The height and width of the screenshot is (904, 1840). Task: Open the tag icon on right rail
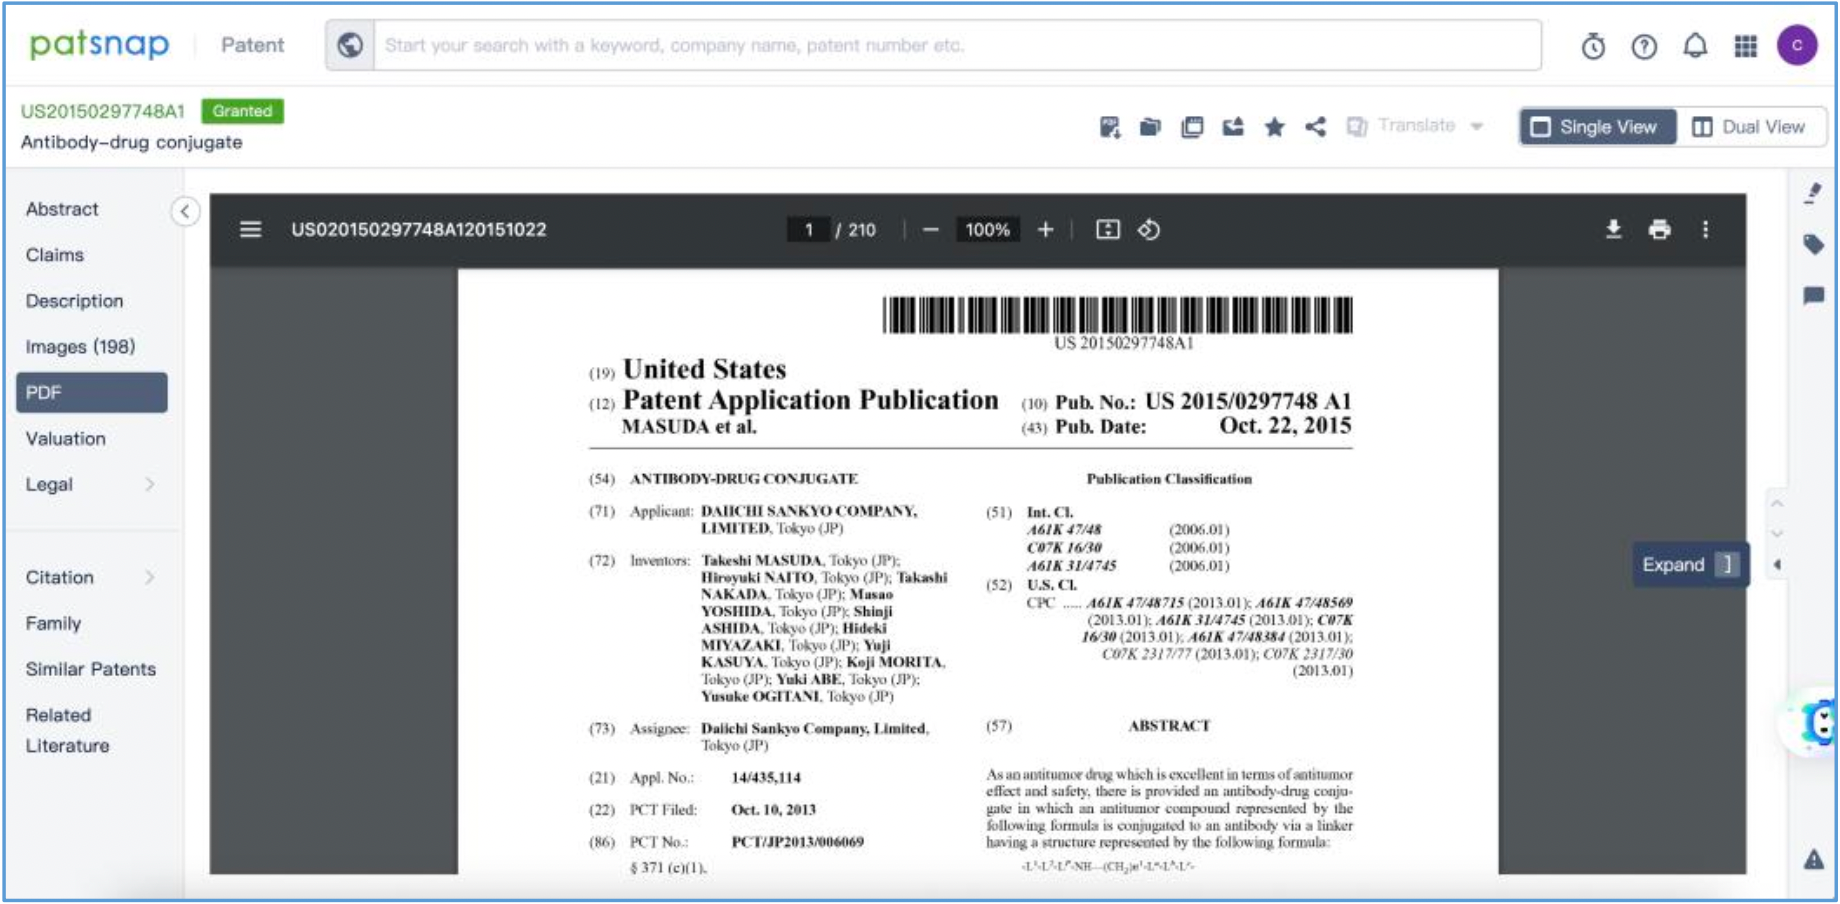click(1813, 244)
